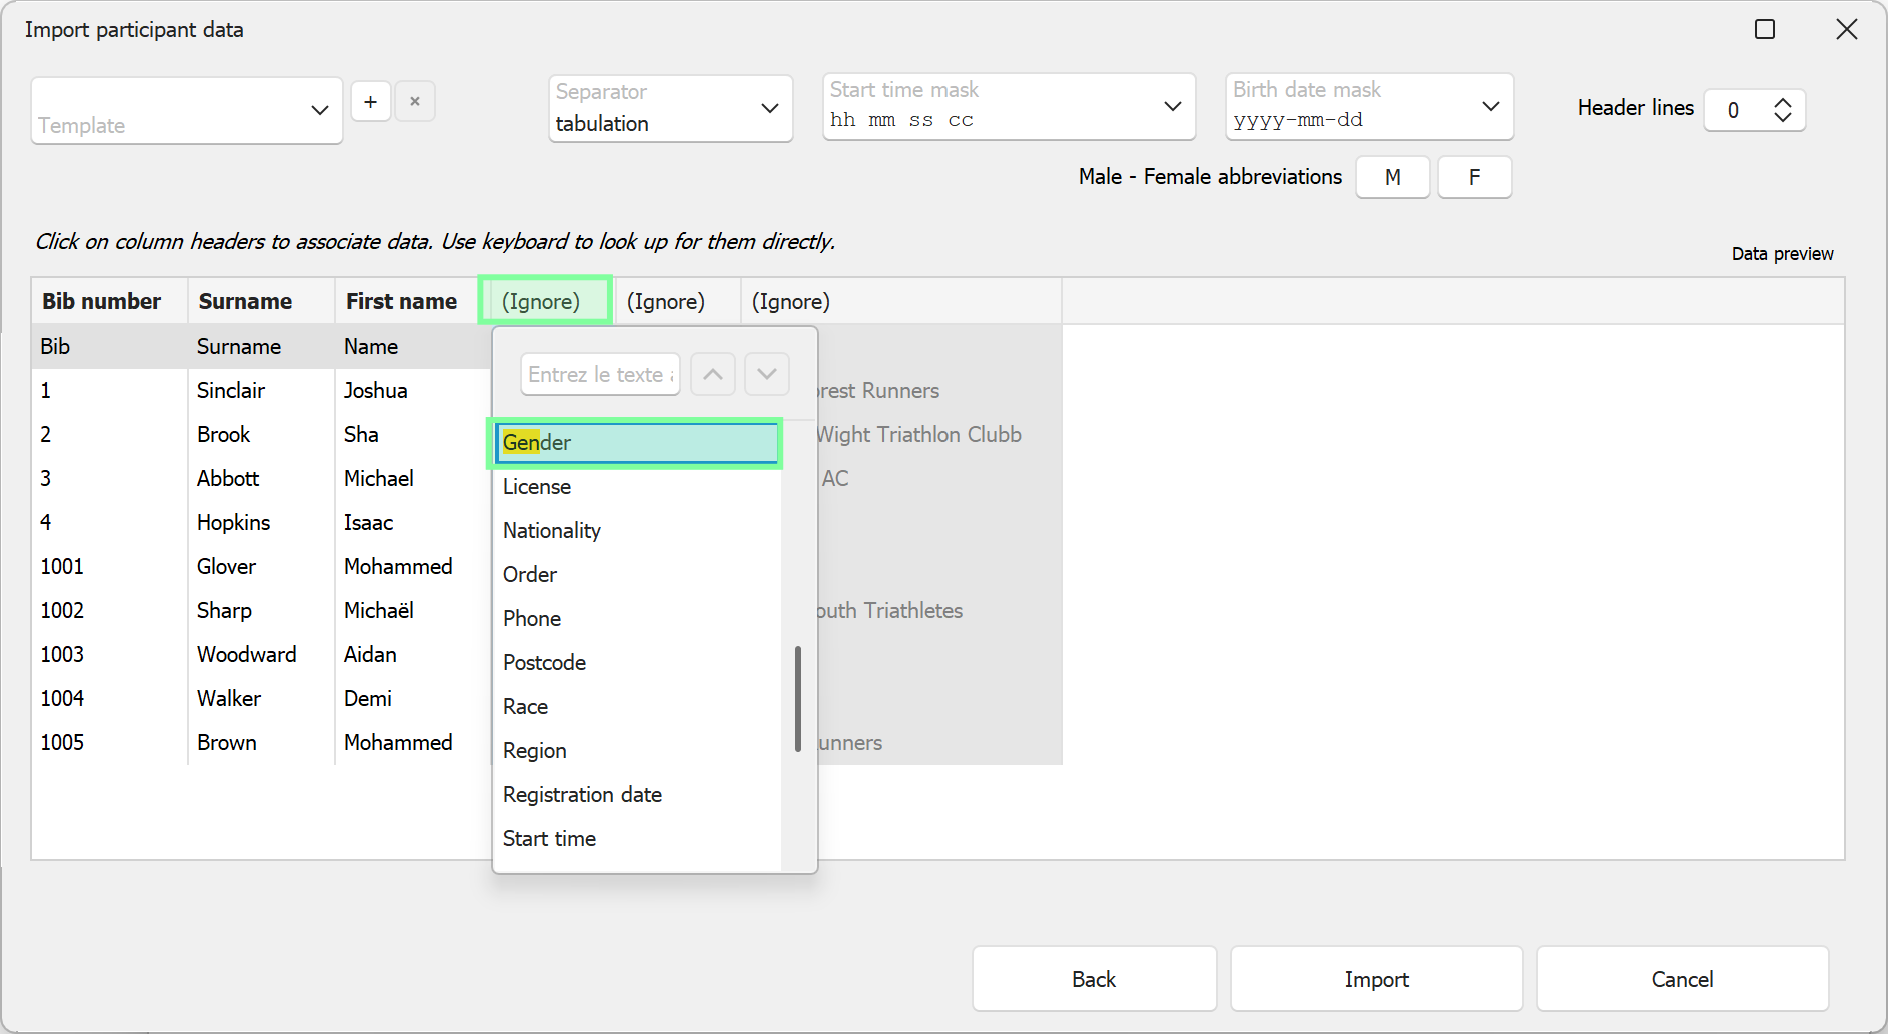Screen dimensions: 1888x1034
Task: Click the field list scrollbar thumb
Action: [798, 698]
